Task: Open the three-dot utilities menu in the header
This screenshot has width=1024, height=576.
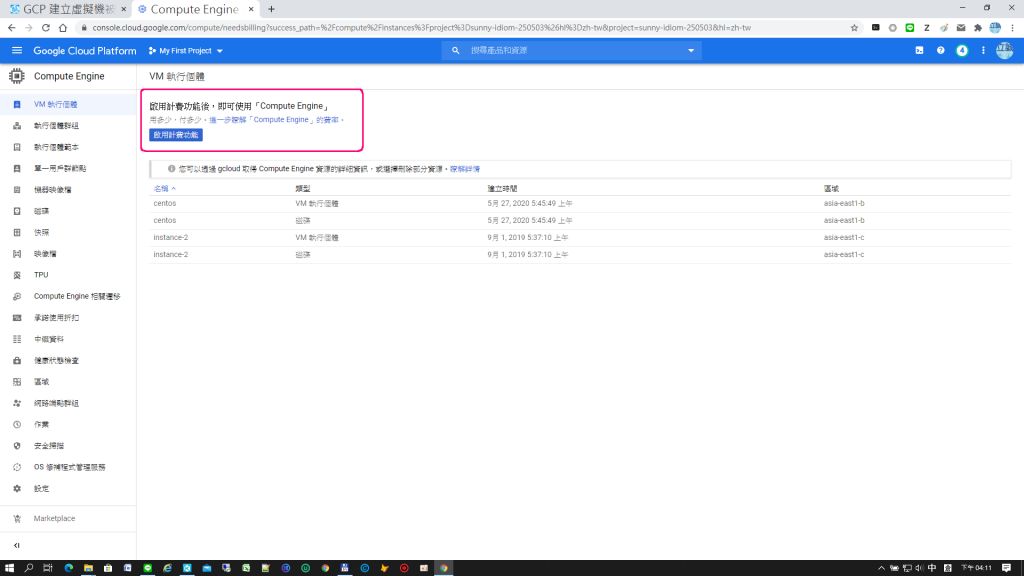Action: (983, 50)
